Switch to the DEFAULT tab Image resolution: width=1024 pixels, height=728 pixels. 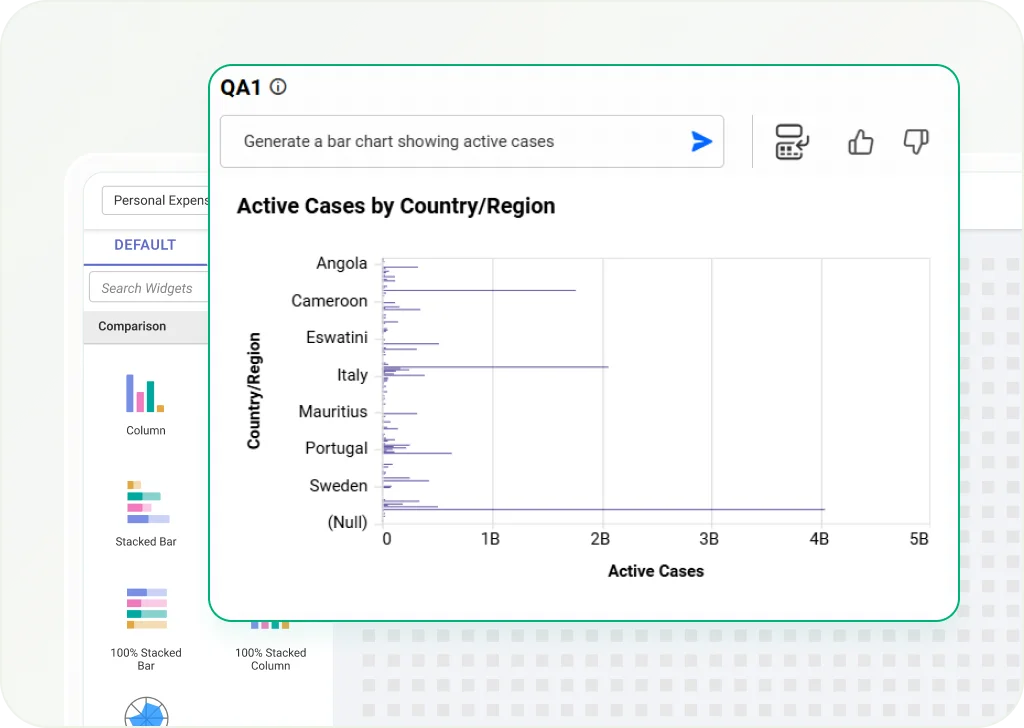[x=145, y=245]
